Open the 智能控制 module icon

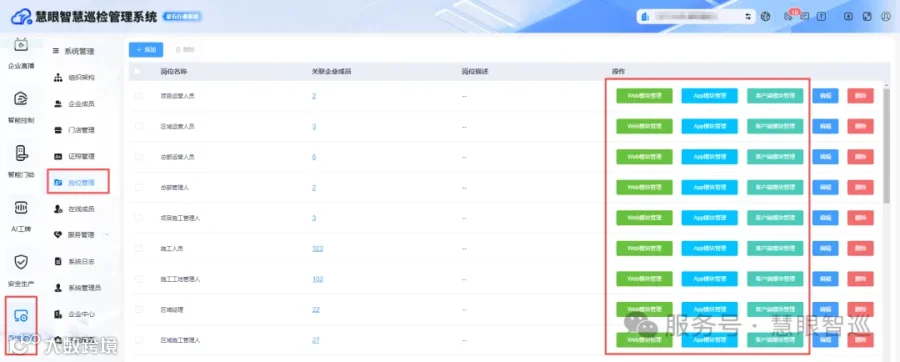(x=21, y=99)
